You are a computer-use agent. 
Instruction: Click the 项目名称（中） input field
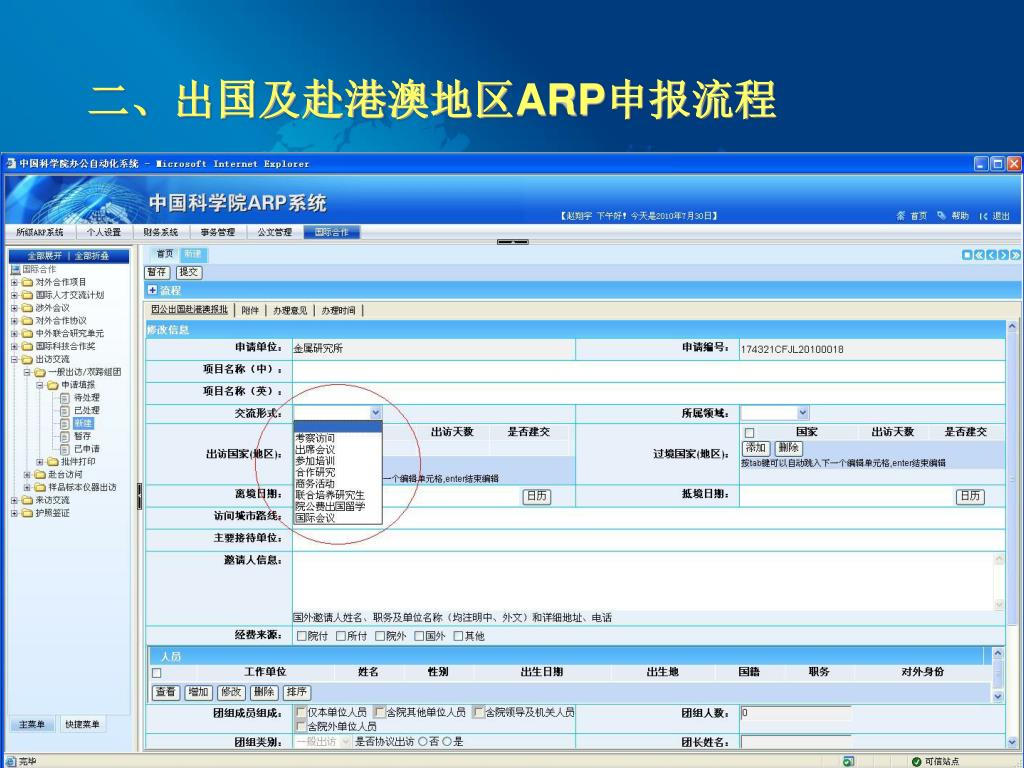648,370
